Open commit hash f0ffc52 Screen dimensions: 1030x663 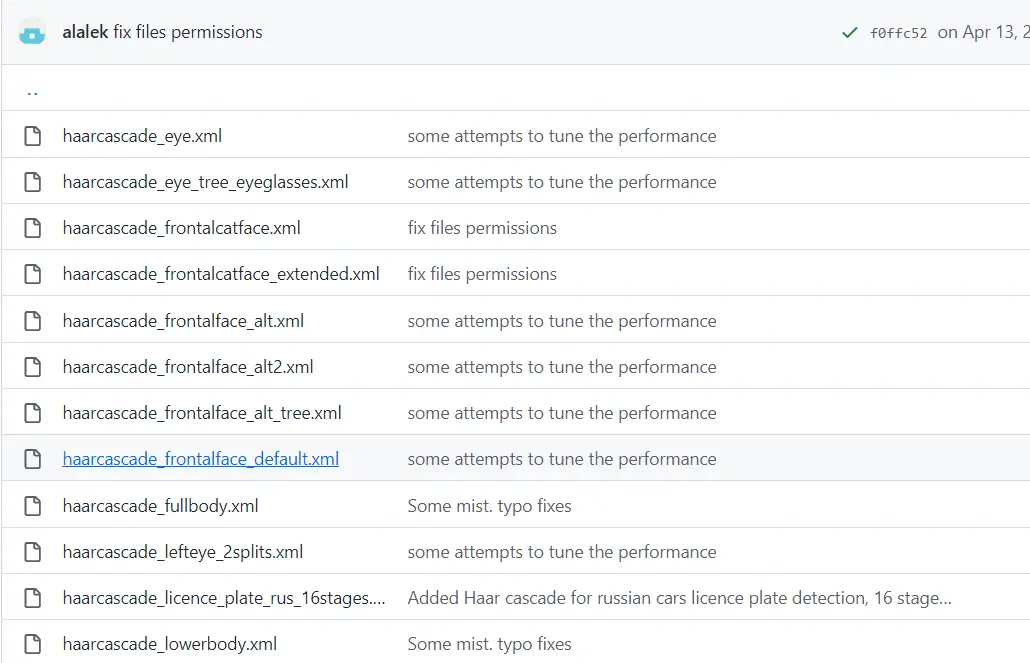click(898, 33)
